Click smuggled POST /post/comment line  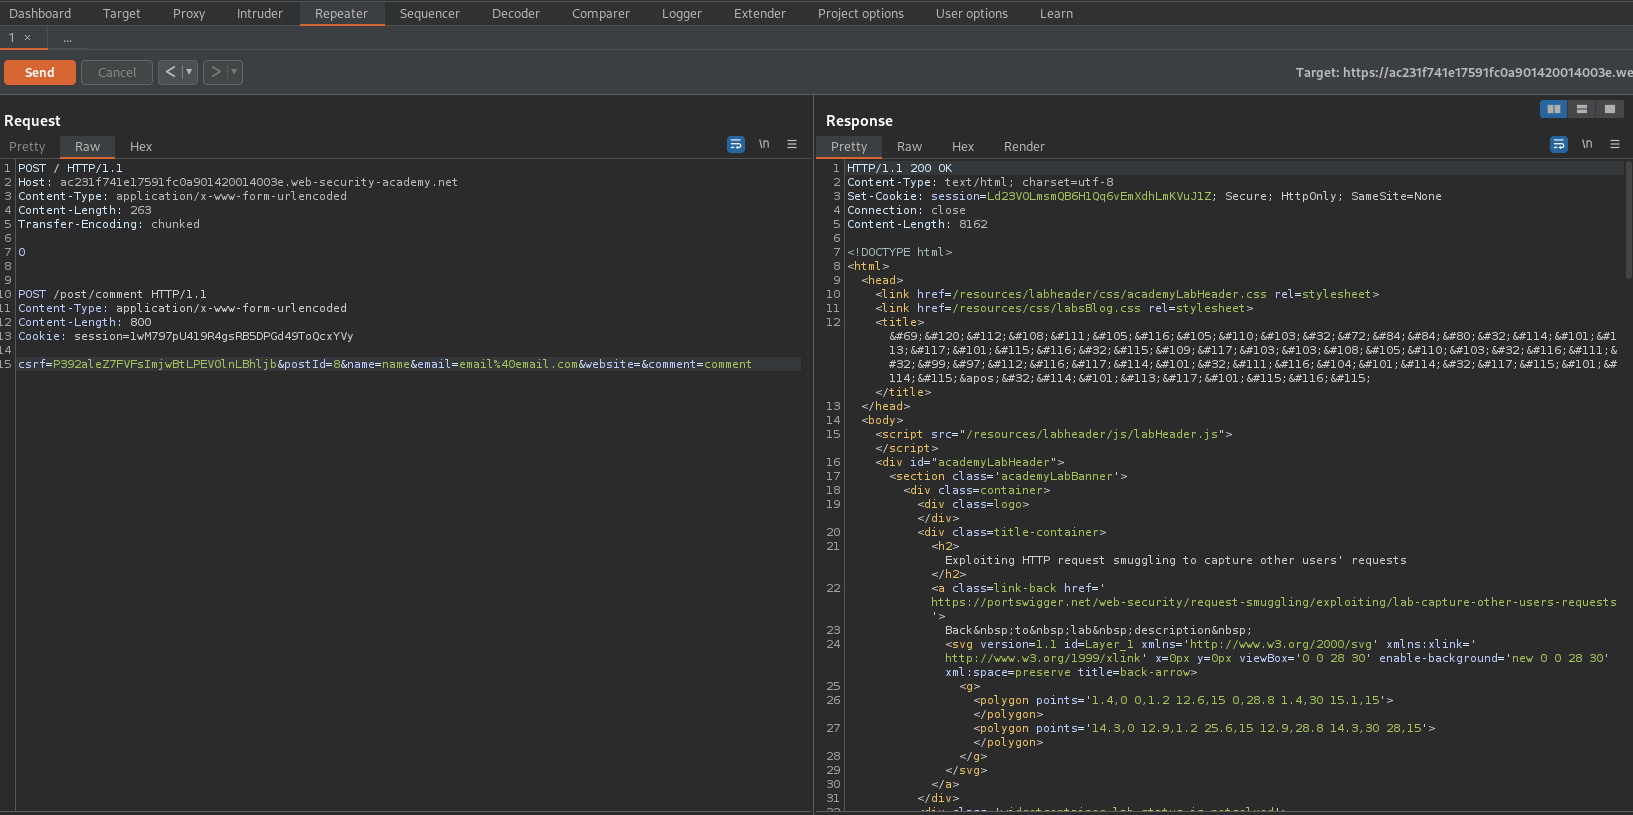[x=112, y=294]
